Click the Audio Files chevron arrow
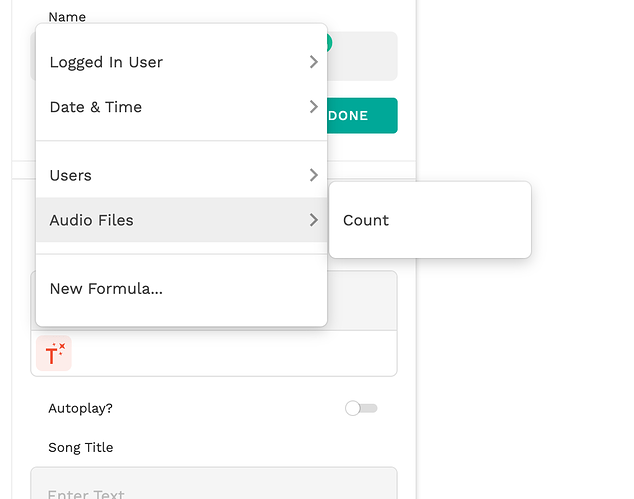This screenshot has height=499, width=634. 313,220
